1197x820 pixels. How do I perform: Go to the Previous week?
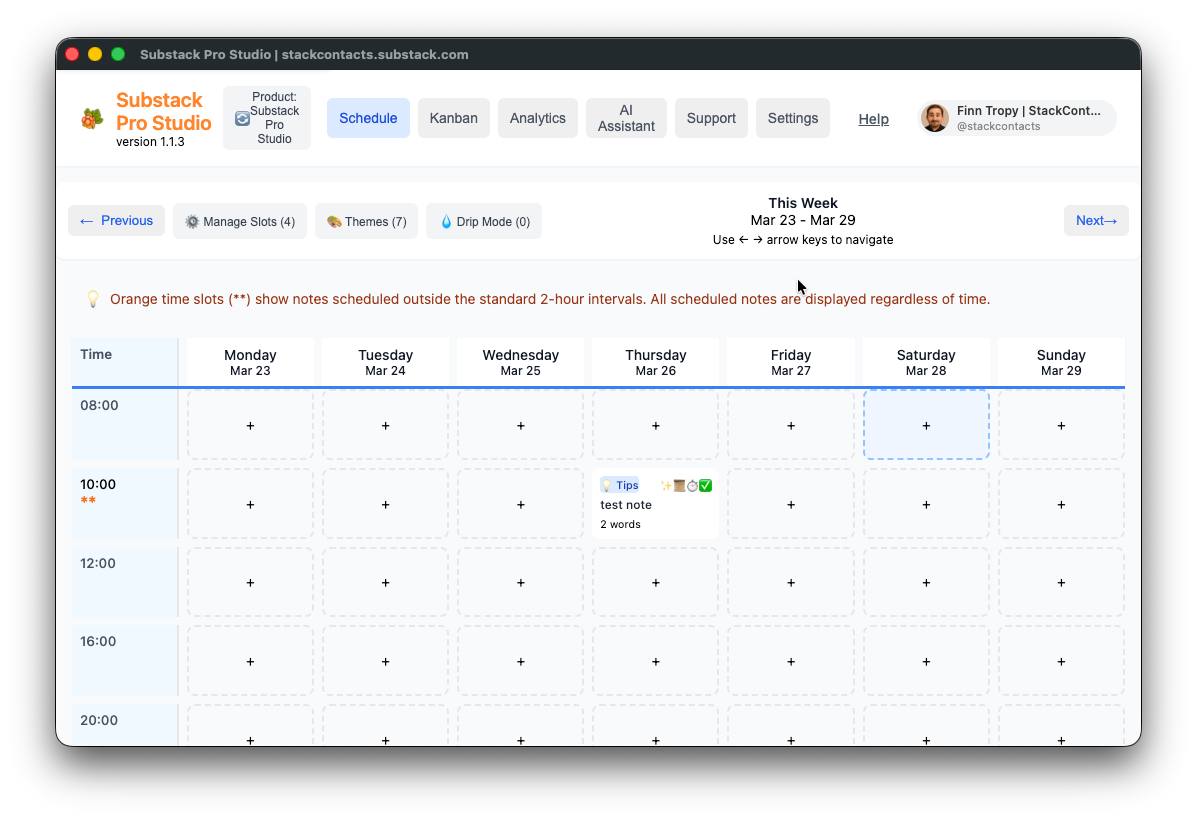tap(116, 221)
